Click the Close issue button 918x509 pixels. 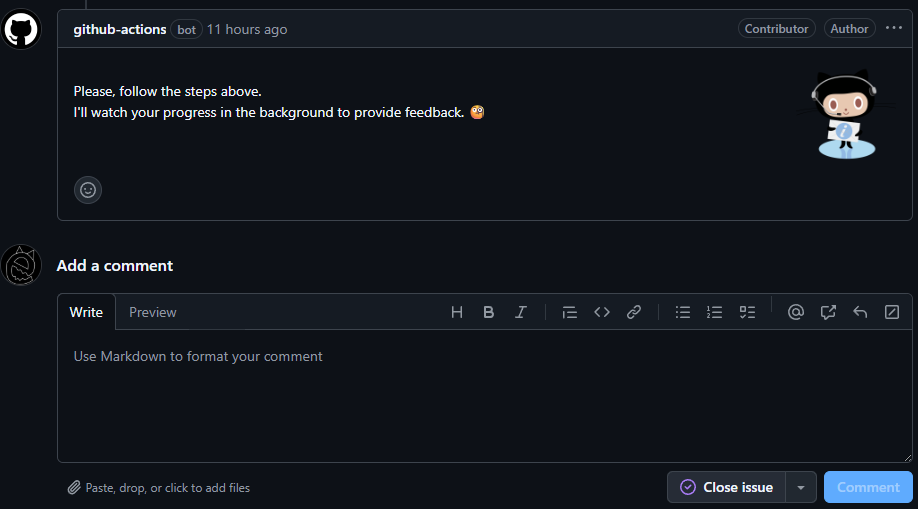(x=727, y=487)
